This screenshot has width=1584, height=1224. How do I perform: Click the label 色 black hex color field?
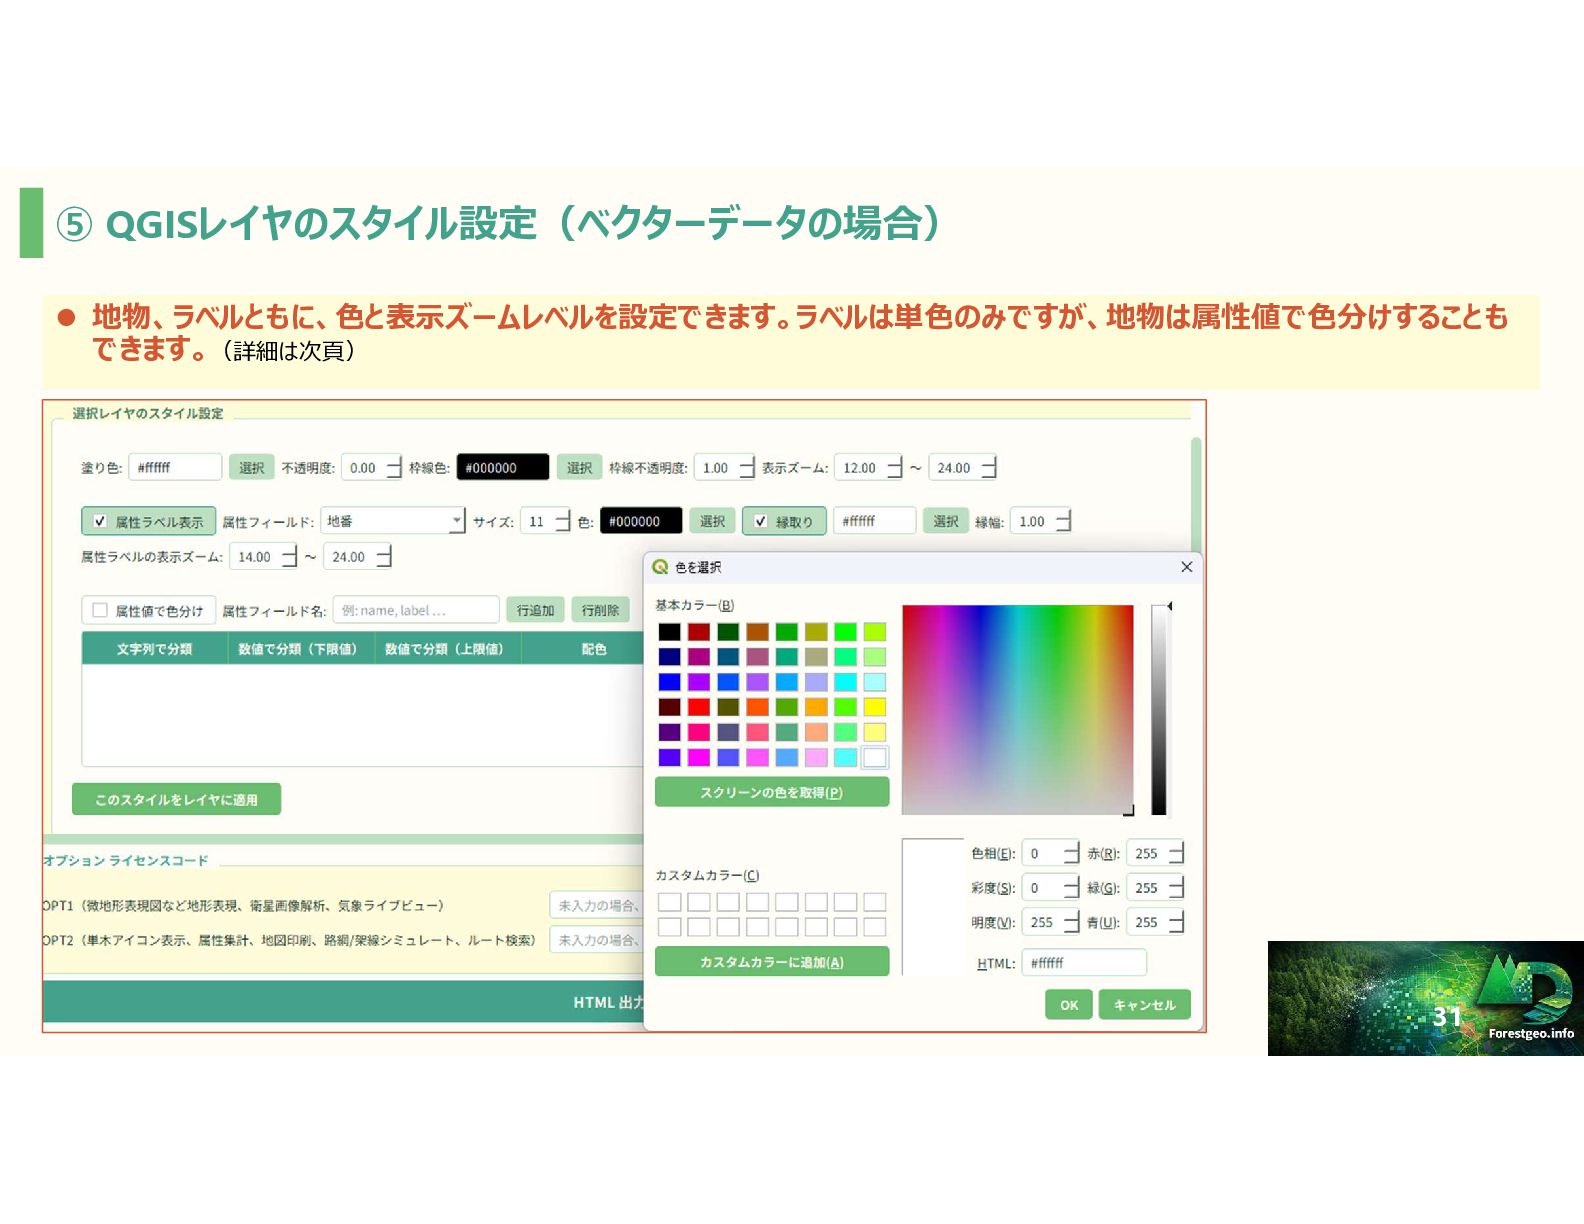point(641,521)
